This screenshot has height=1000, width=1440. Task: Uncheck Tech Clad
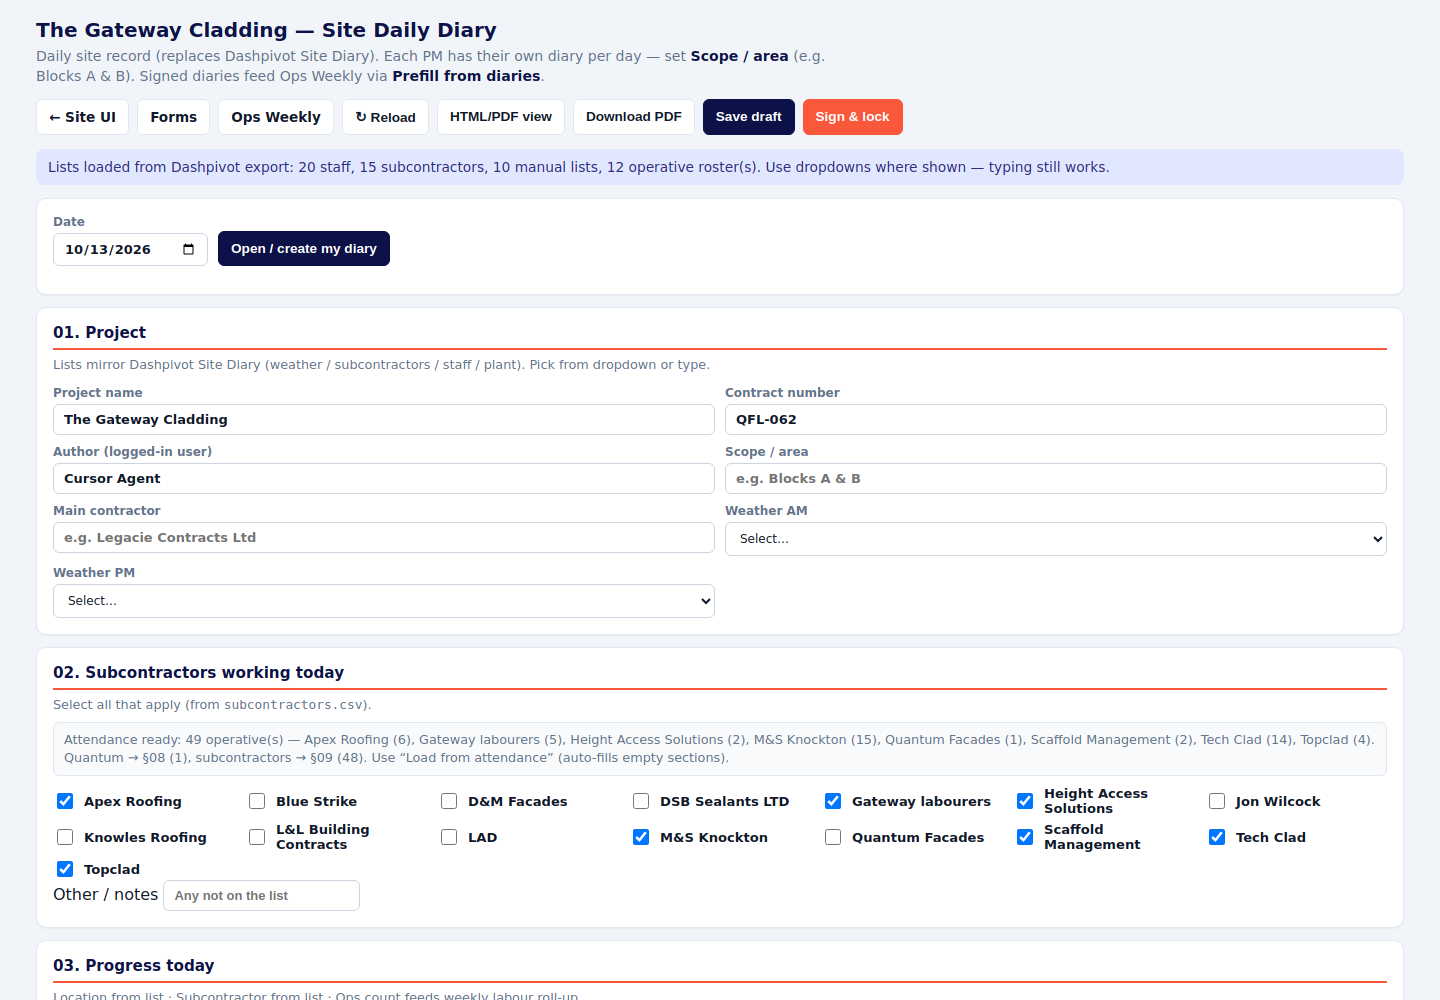tap(1217, 837)
